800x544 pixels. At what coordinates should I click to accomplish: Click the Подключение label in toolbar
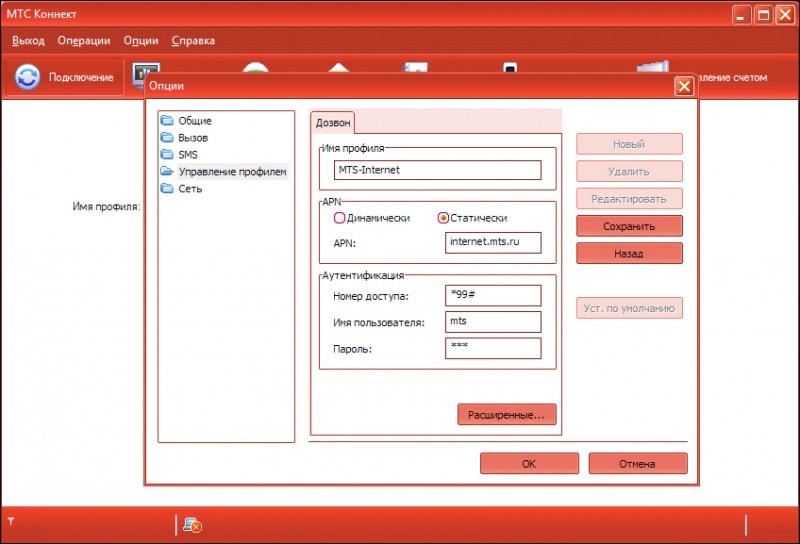pos(81,77)
